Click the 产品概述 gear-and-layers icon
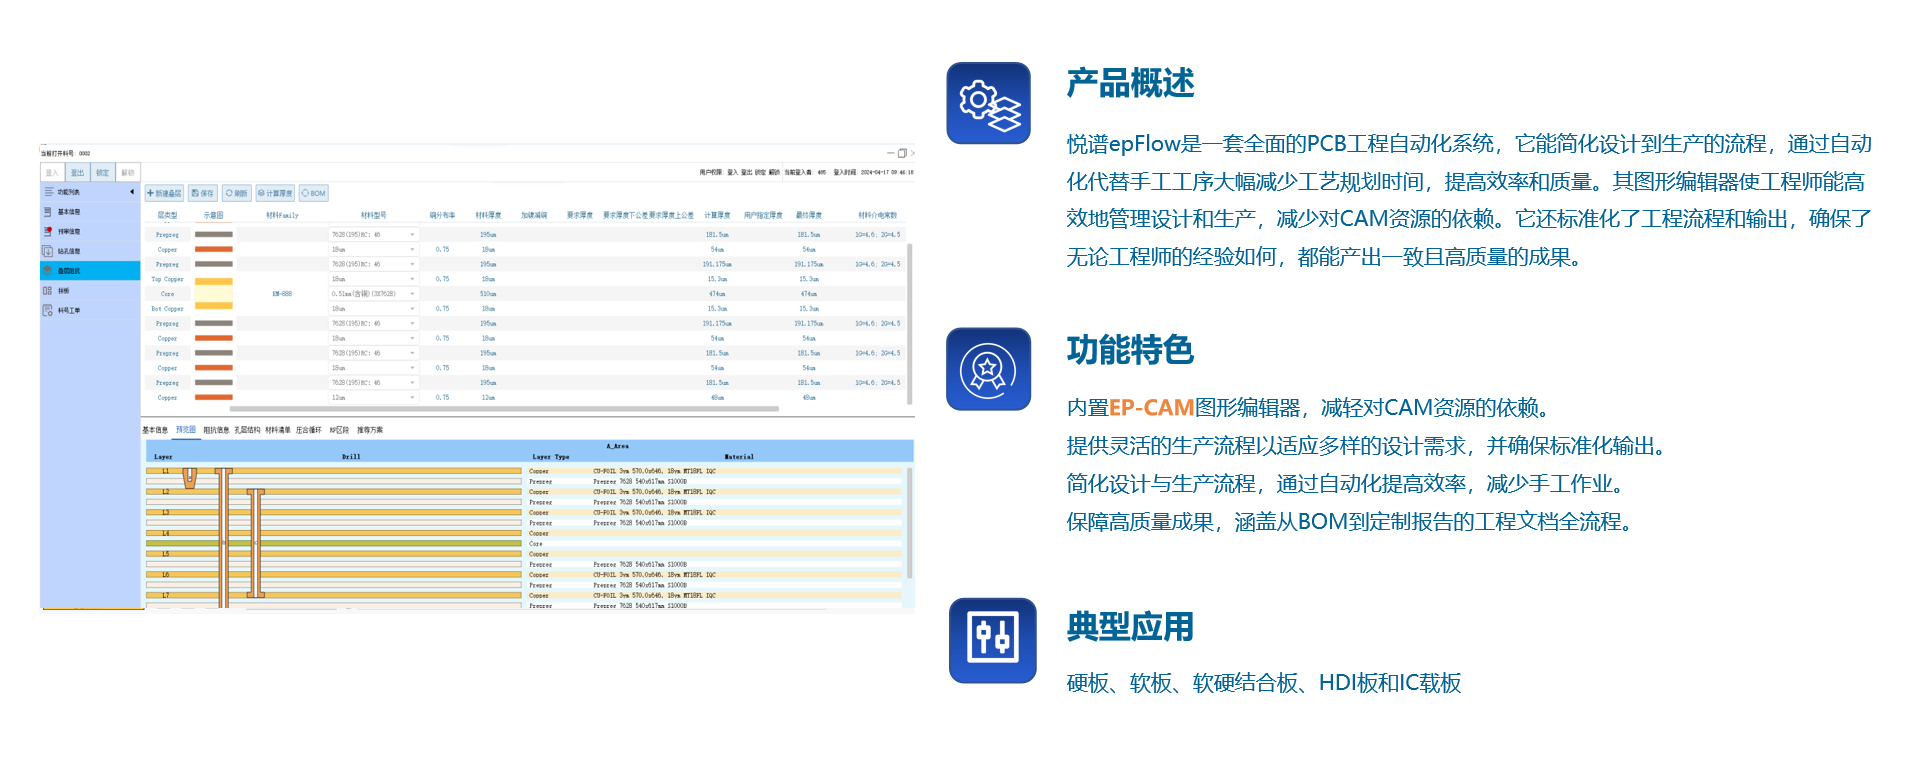The image size is (1920, 761). pyautogui.click(x=988, y=103)
